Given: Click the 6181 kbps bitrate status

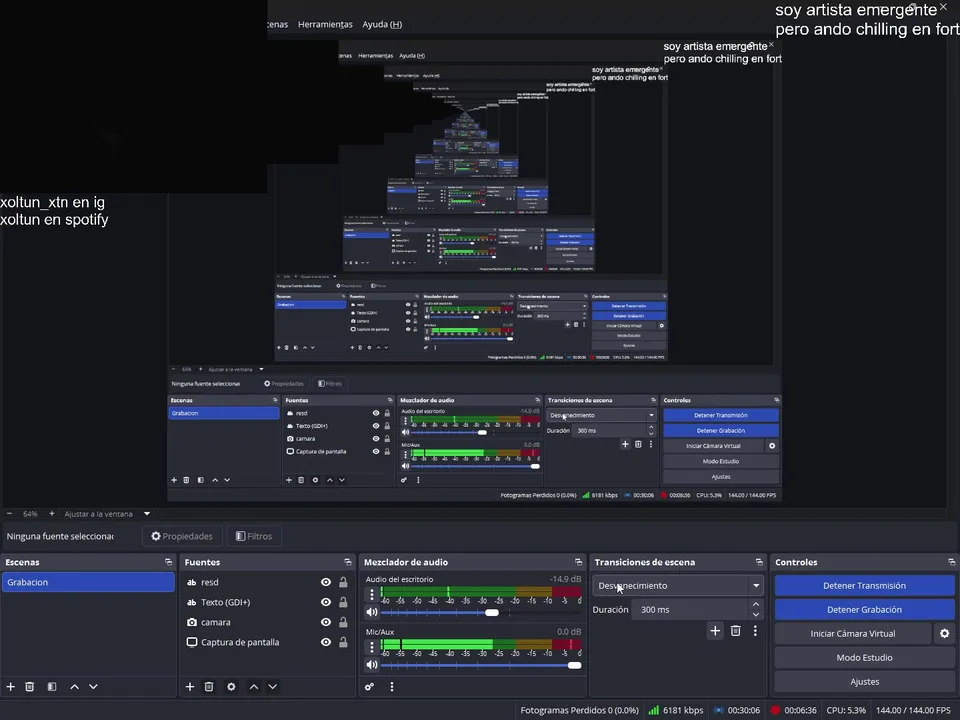Looking at the screenshot, I should 676,710.
